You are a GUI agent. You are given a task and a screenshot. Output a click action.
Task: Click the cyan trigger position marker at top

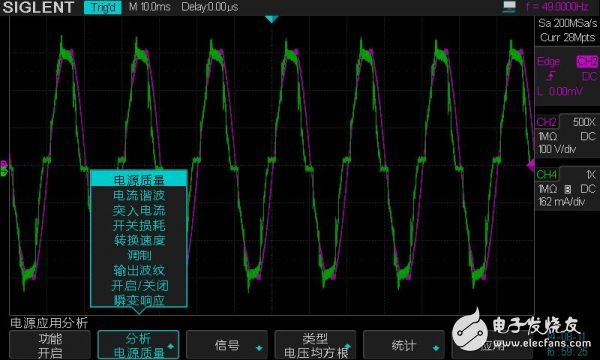271,19
